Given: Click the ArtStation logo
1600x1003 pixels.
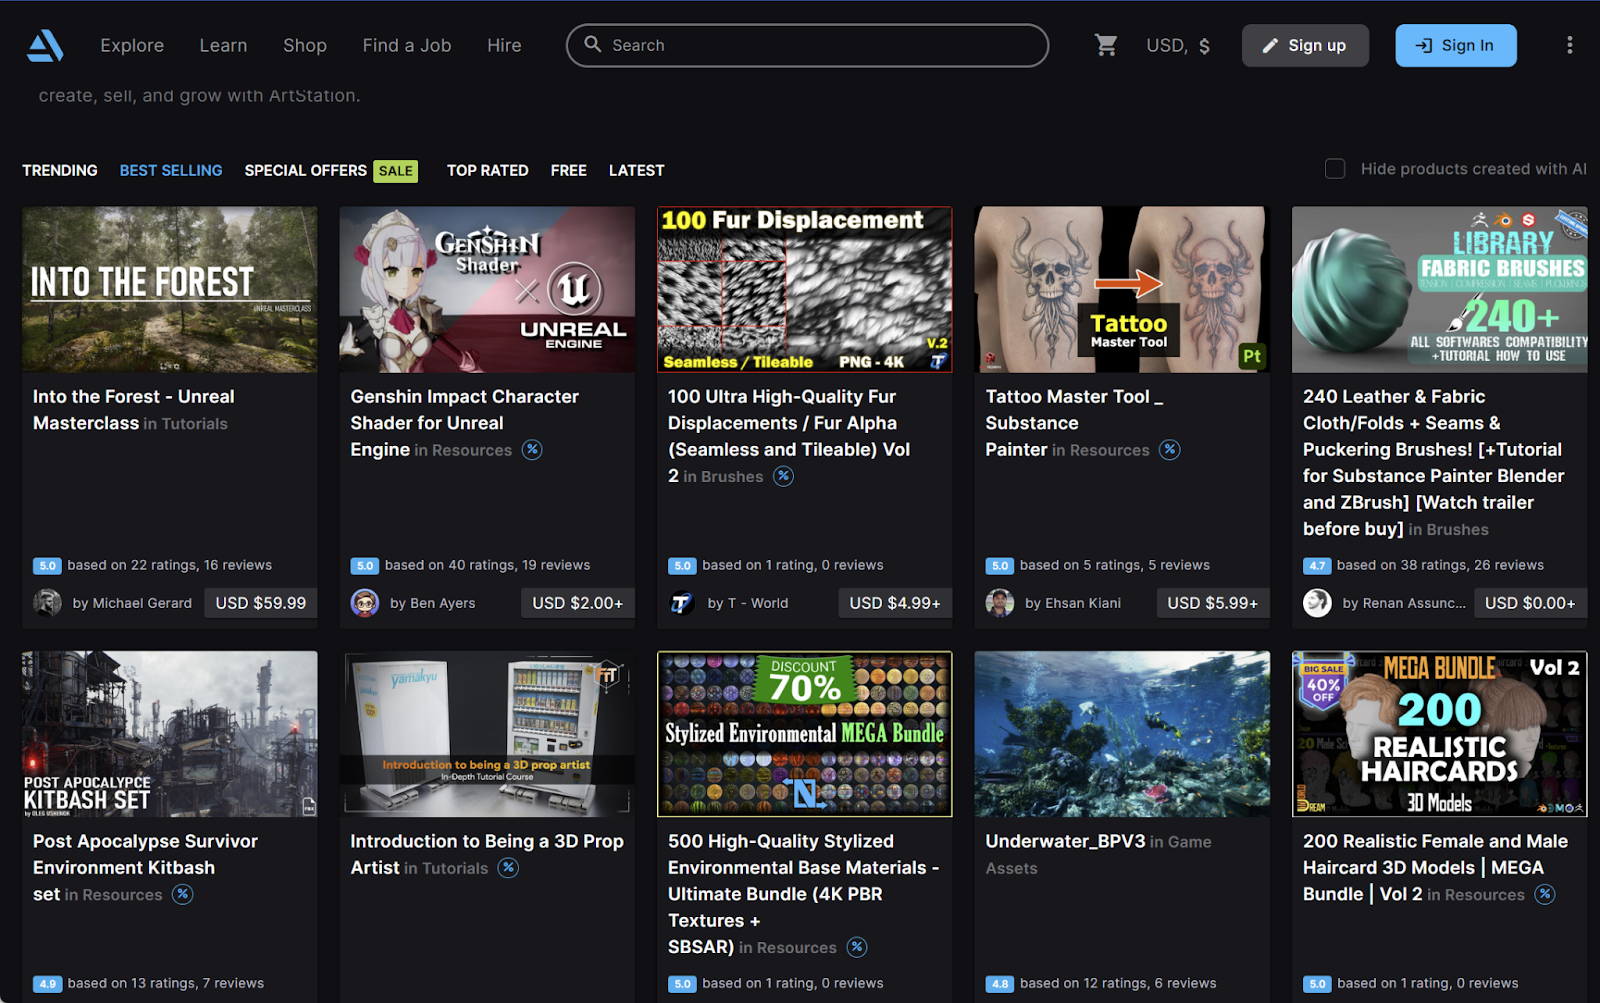Looking at the screenshot, I should point(45,45).
